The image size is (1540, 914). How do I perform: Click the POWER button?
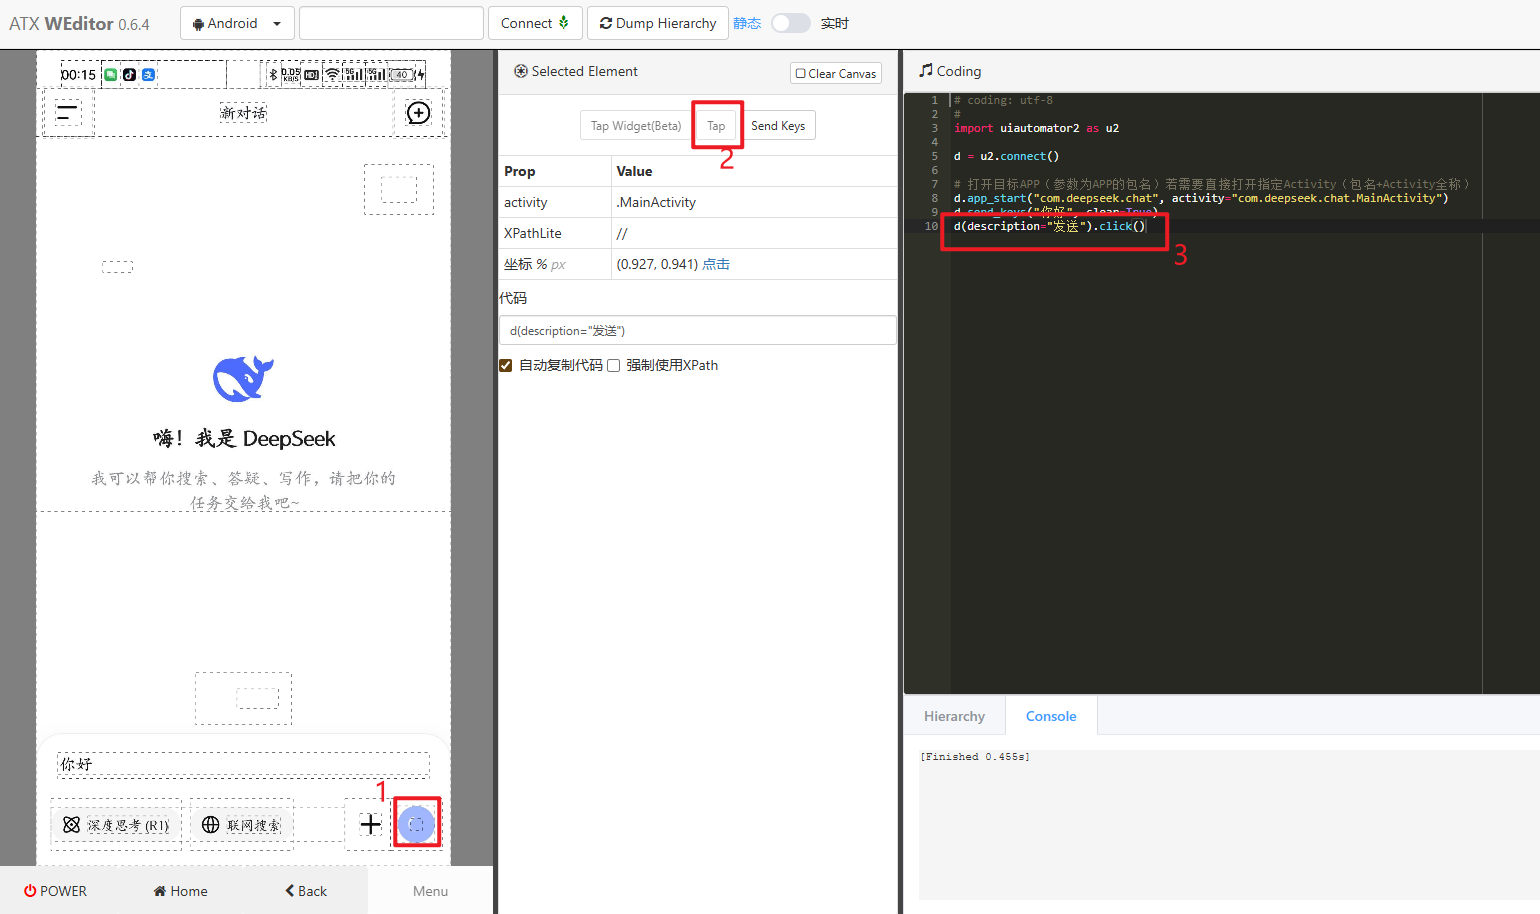[x=55, y=891]
